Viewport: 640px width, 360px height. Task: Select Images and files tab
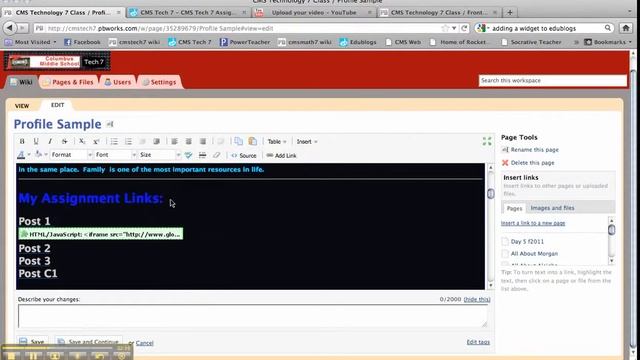click(x=552, y=208)
